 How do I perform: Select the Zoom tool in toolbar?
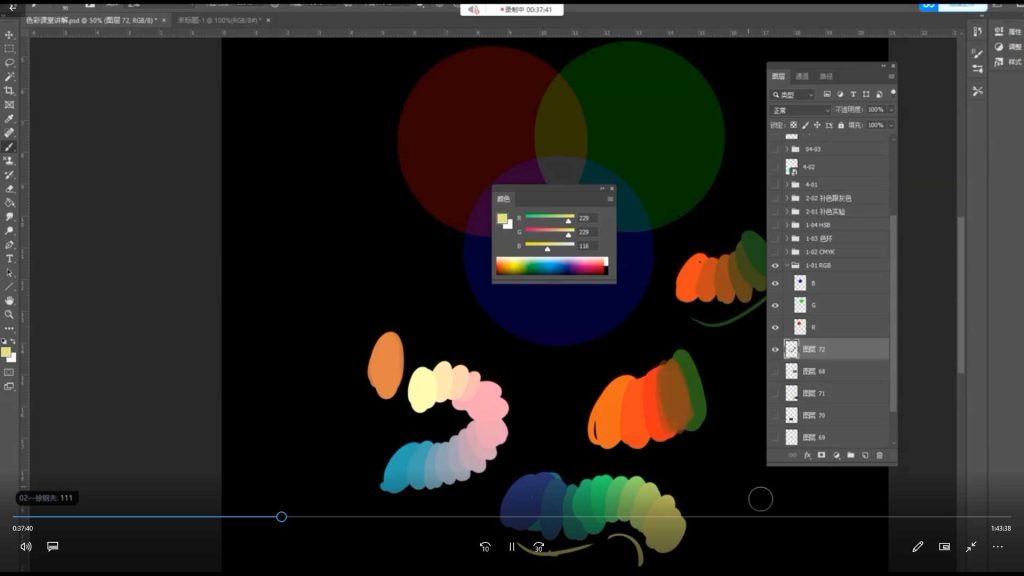click(9, 314)
